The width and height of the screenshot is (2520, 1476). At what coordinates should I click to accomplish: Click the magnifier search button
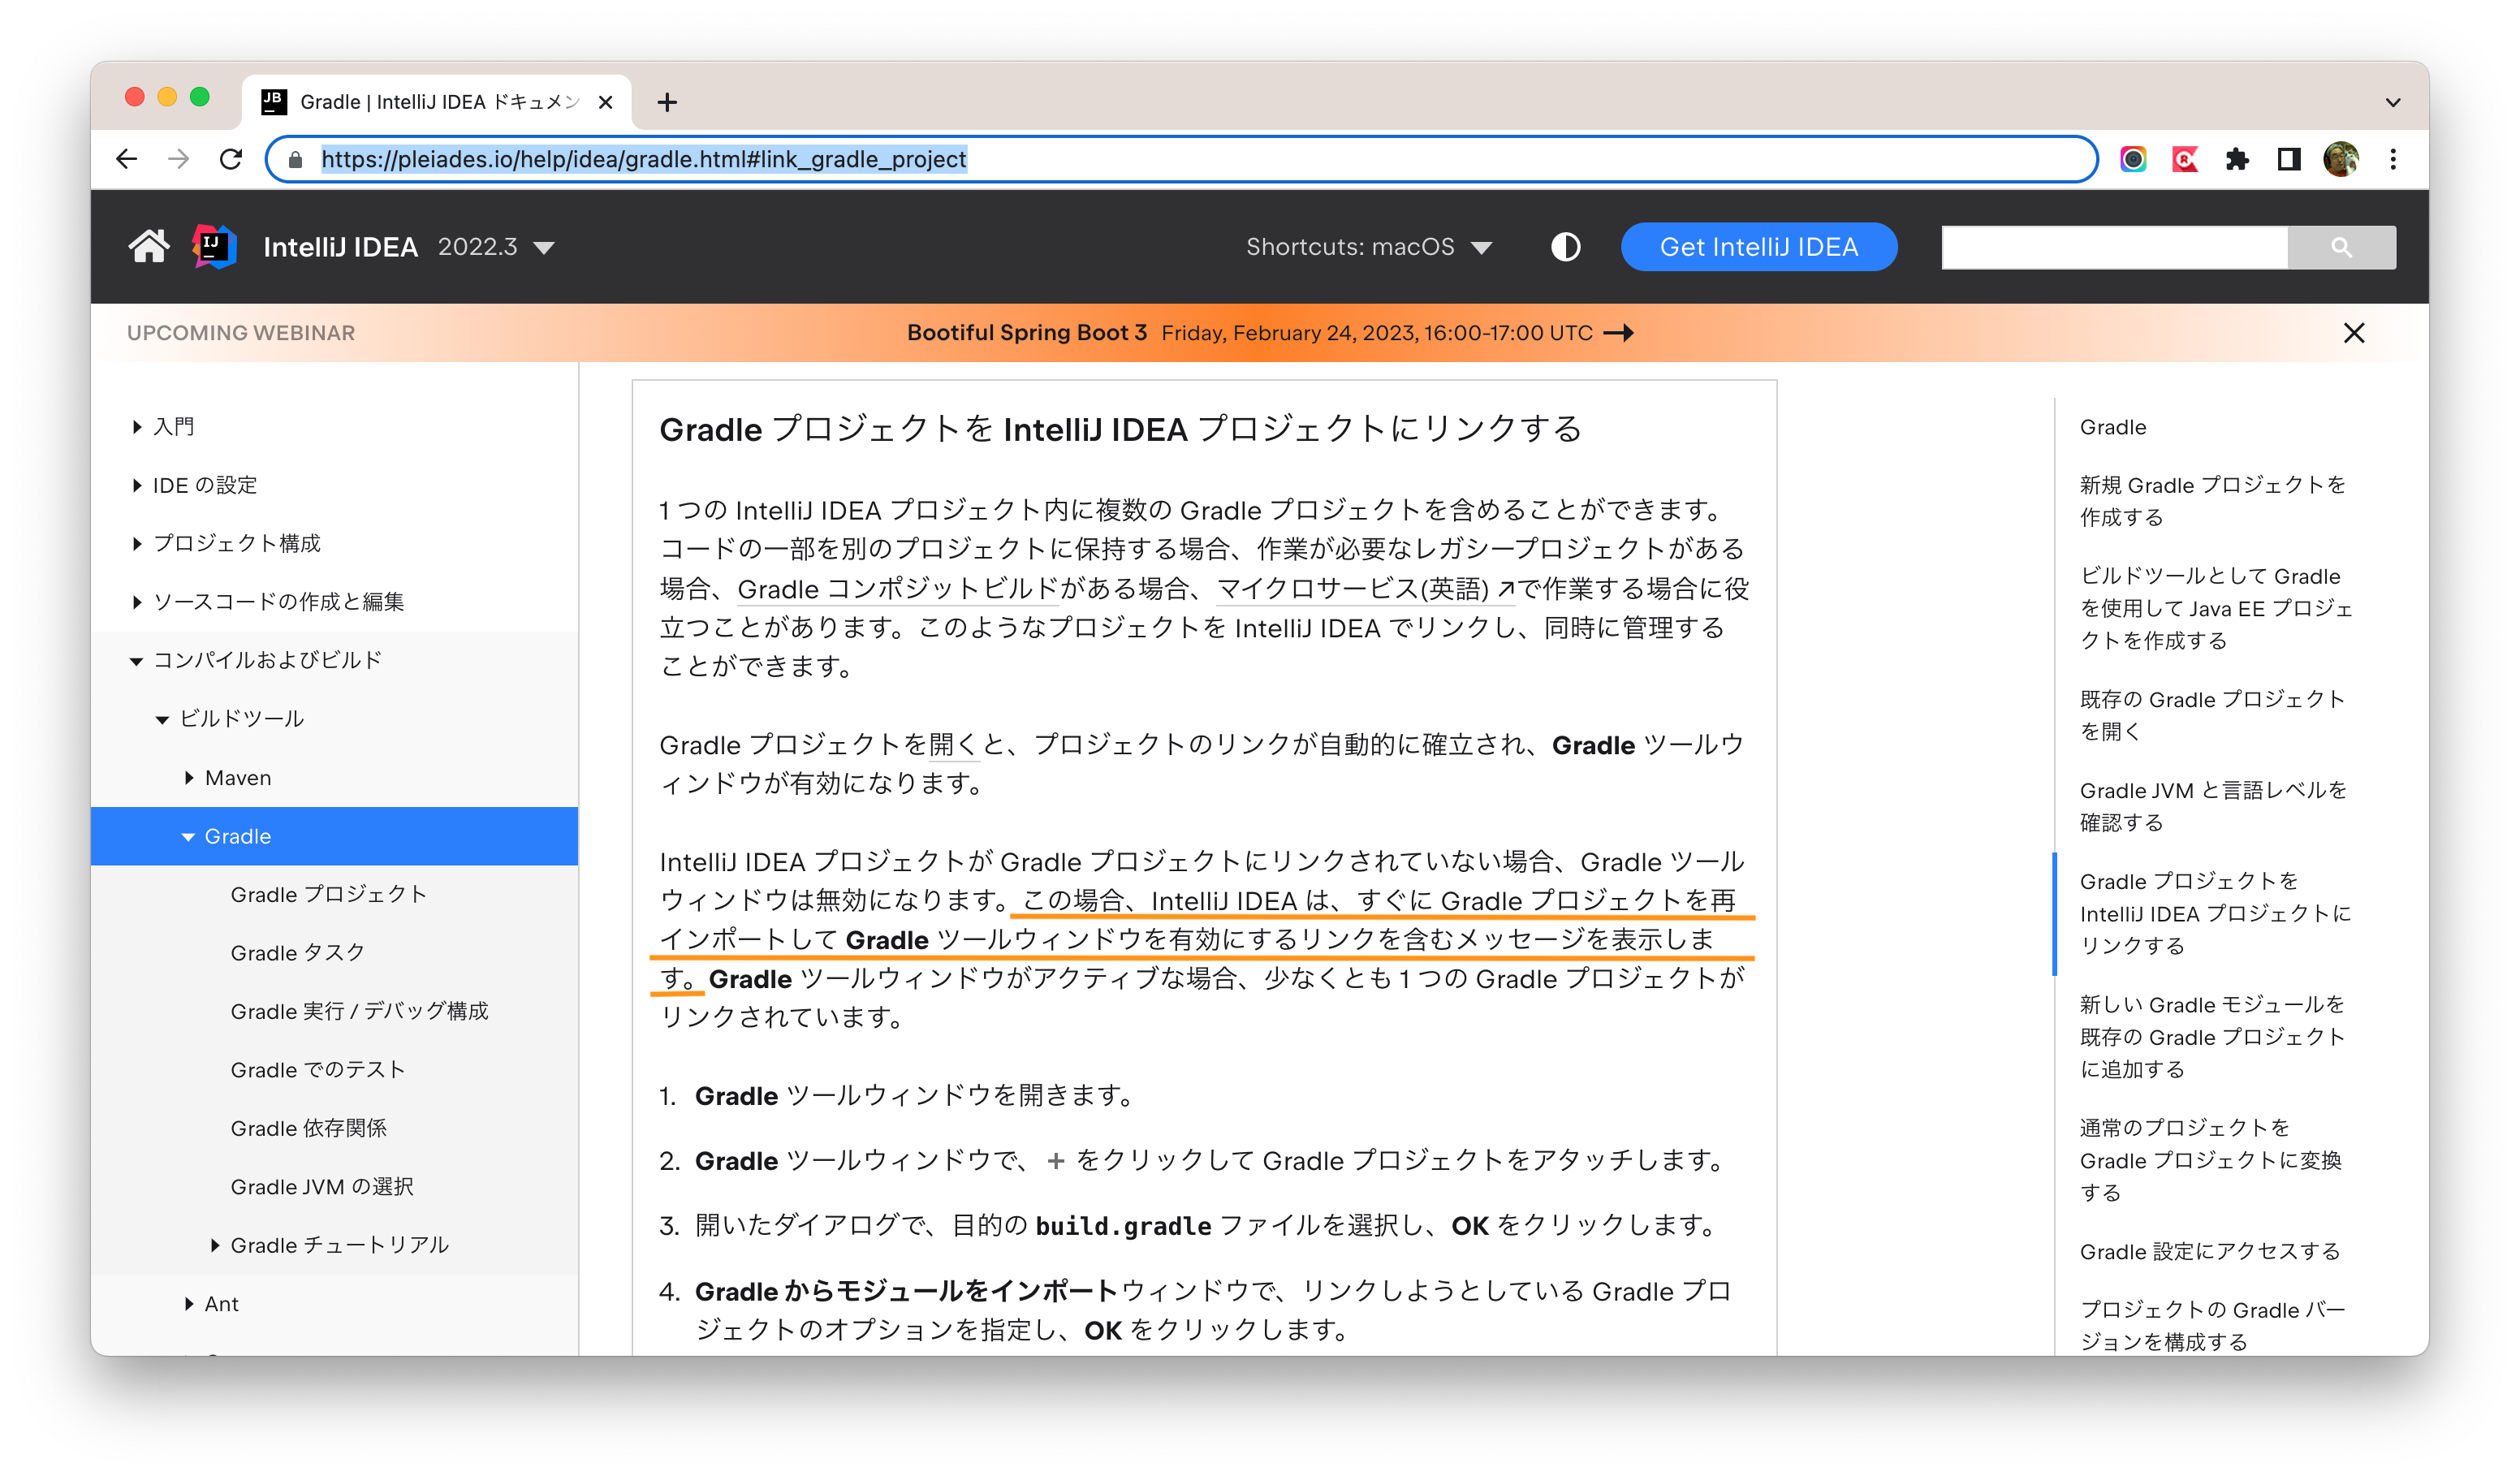click(2341, 247)
